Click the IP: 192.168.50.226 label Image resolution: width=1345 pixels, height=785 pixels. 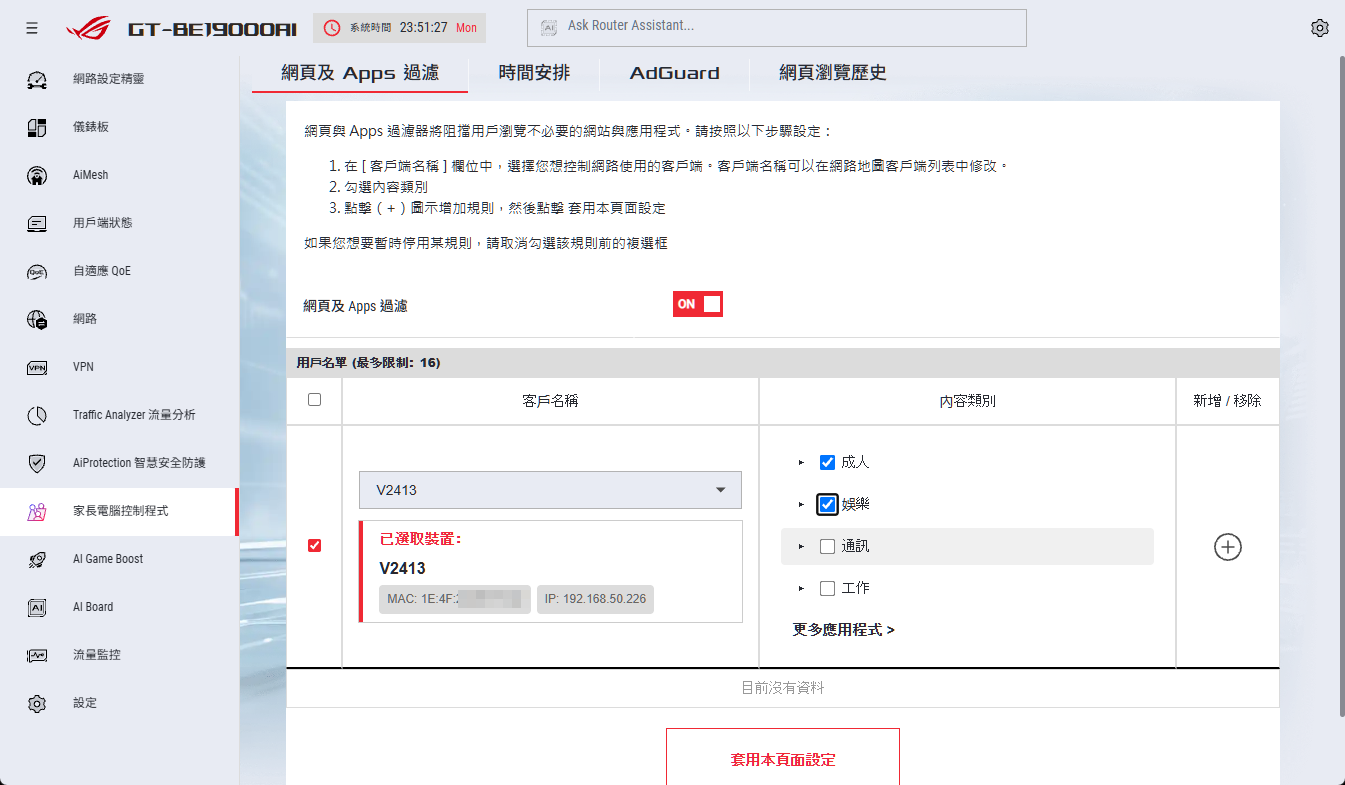[595, 599]
